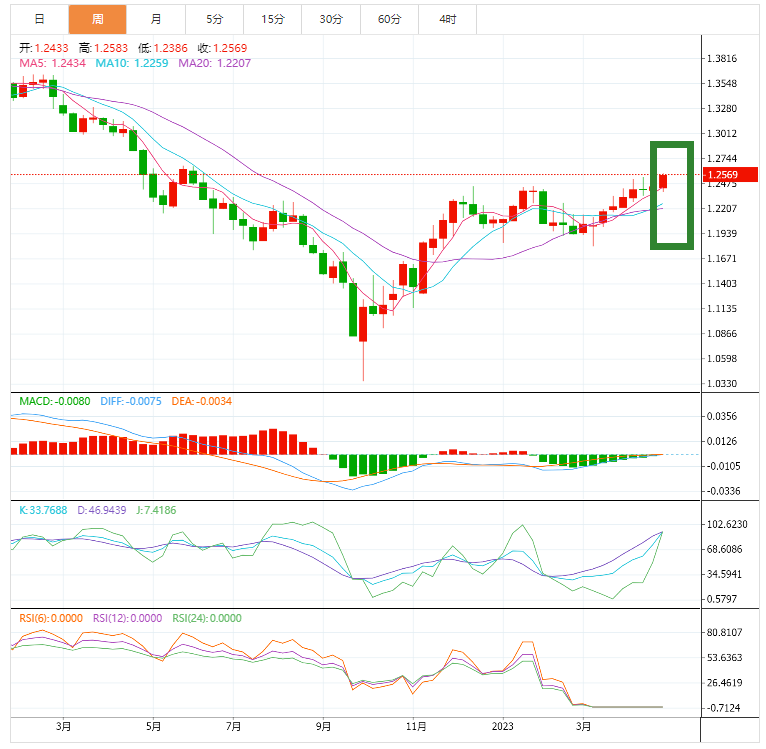Switch to the 4时 interval tab
The image size is (766, 749).
tap(447, 20)
